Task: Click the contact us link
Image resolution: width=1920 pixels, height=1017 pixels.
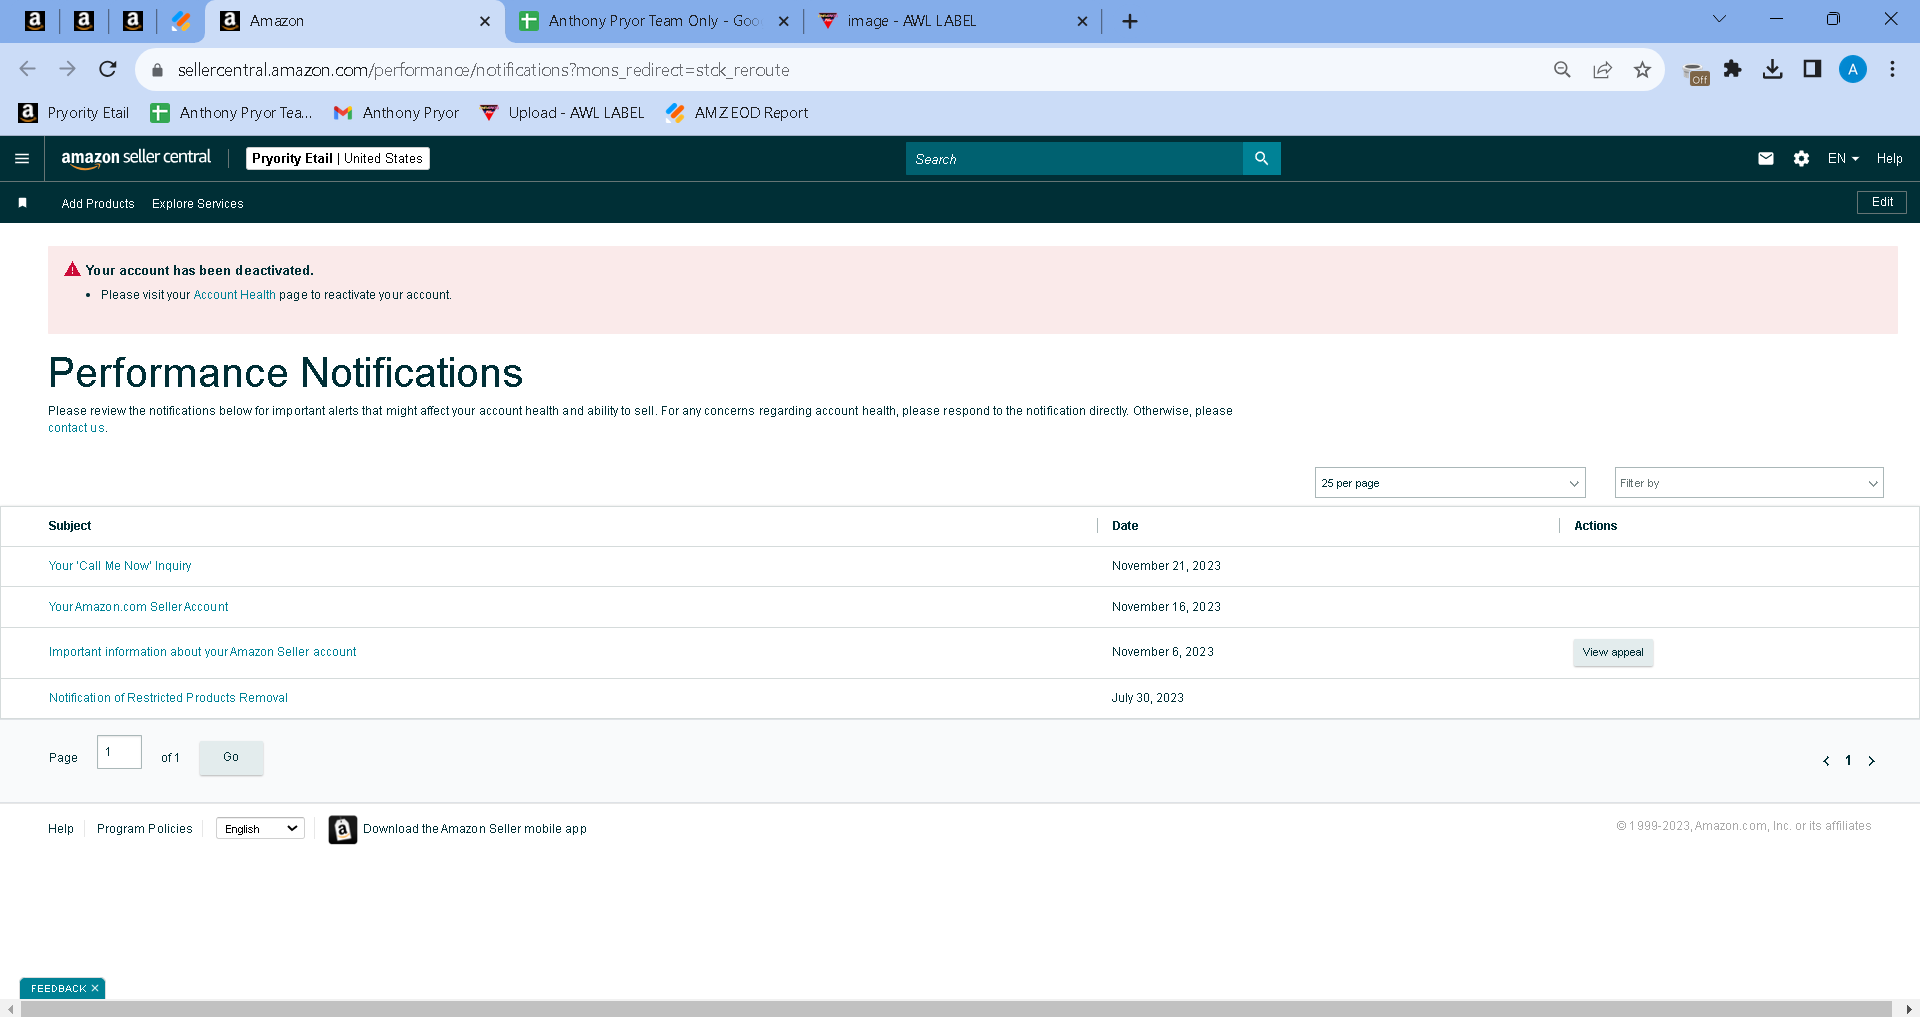Action: coord(76,428)
